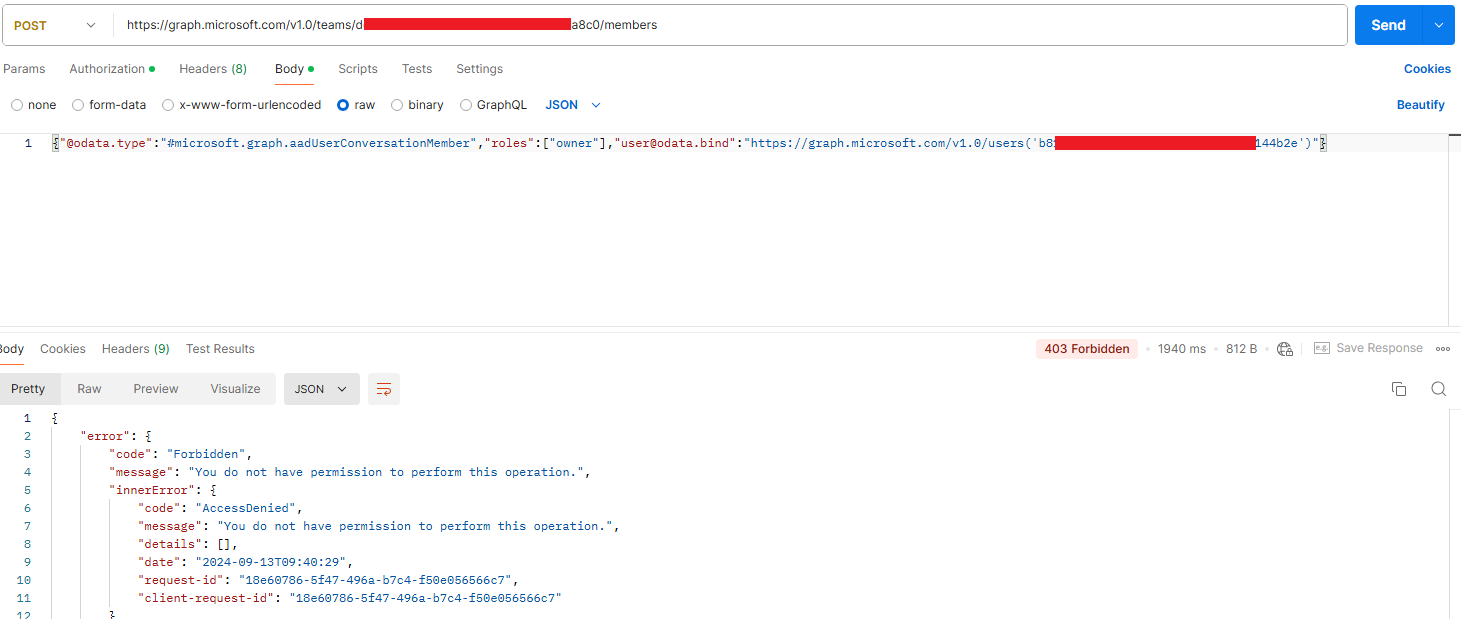Click the 403 Forbidden status badge

(1086, 349)
